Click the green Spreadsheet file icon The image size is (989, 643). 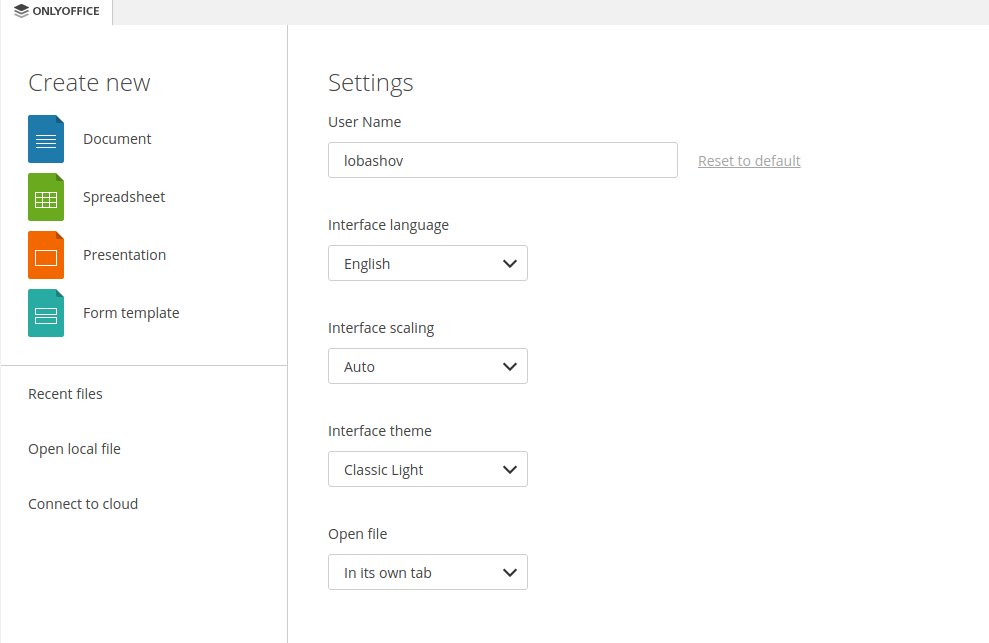pos(46,197)
